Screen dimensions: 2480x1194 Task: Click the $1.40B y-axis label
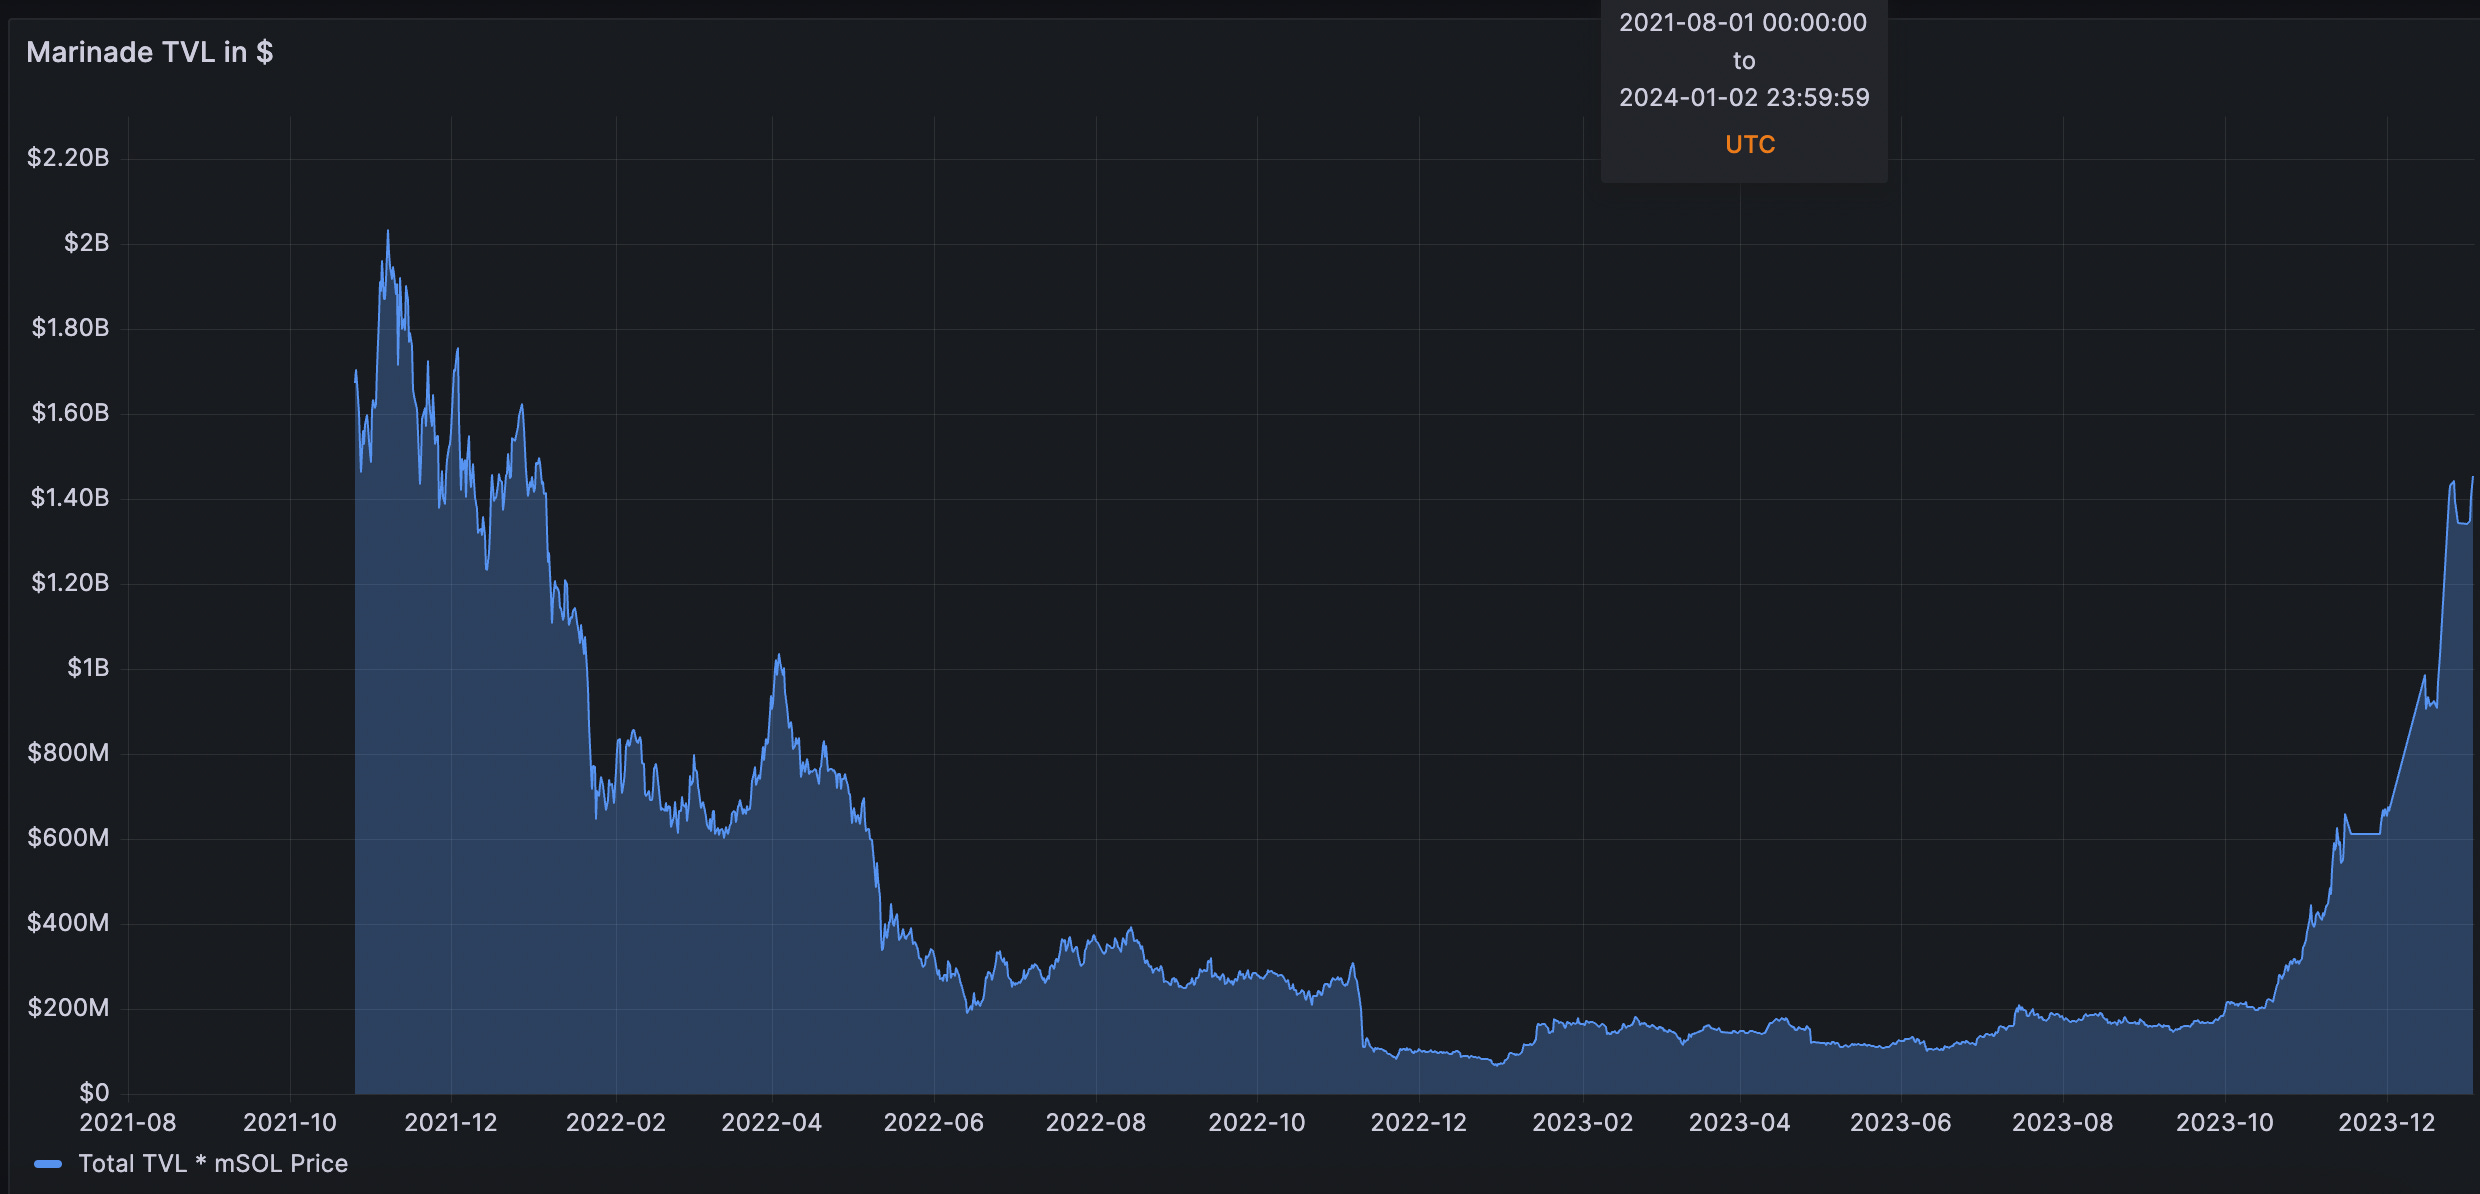tap(69, 498)
